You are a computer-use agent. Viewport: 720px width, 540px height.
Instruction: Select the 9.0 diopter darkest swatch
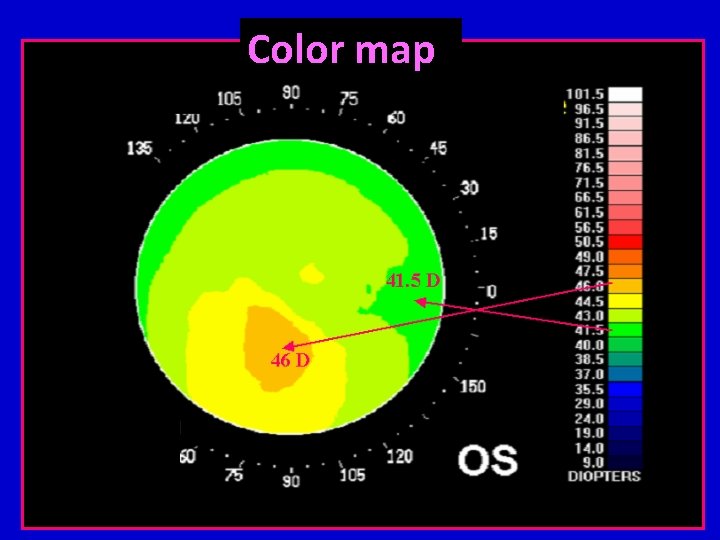click(x=625, y=462)
